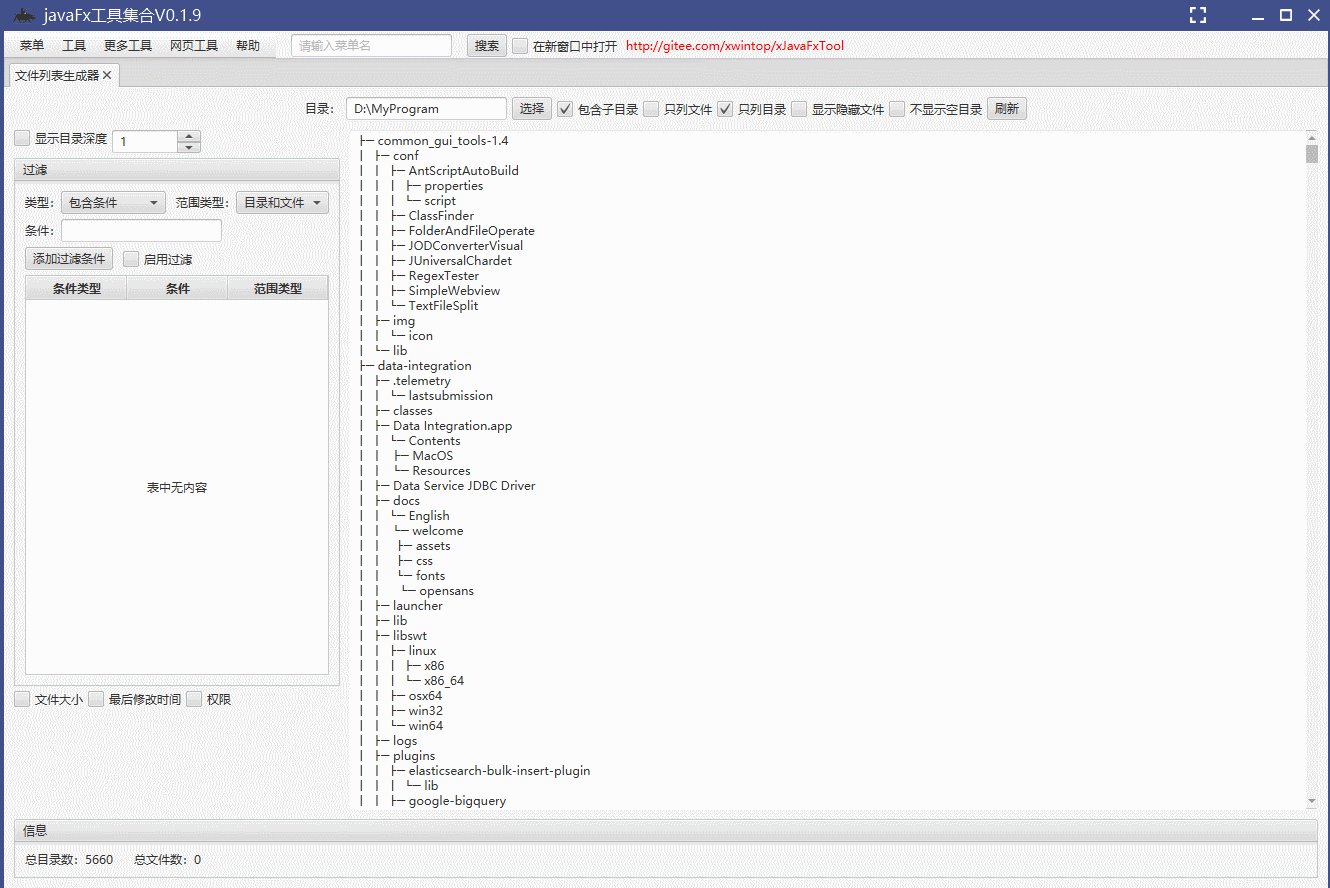Click the opensans entry
The width and height of the screenshot is (1330, 888).
[x=446, y=591]
